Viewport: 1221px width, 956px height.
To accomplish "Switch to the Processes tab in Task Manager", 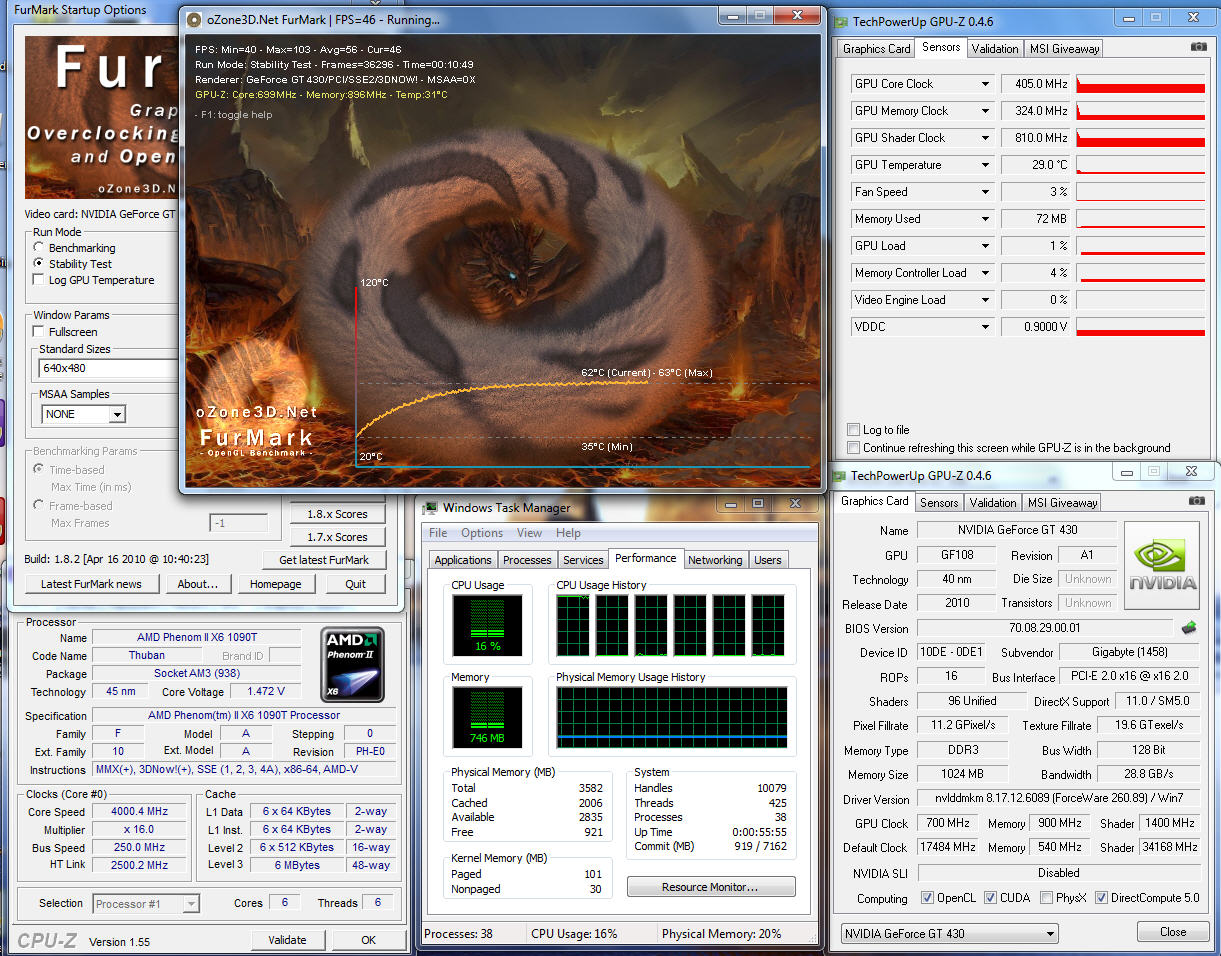I will 527,560.
